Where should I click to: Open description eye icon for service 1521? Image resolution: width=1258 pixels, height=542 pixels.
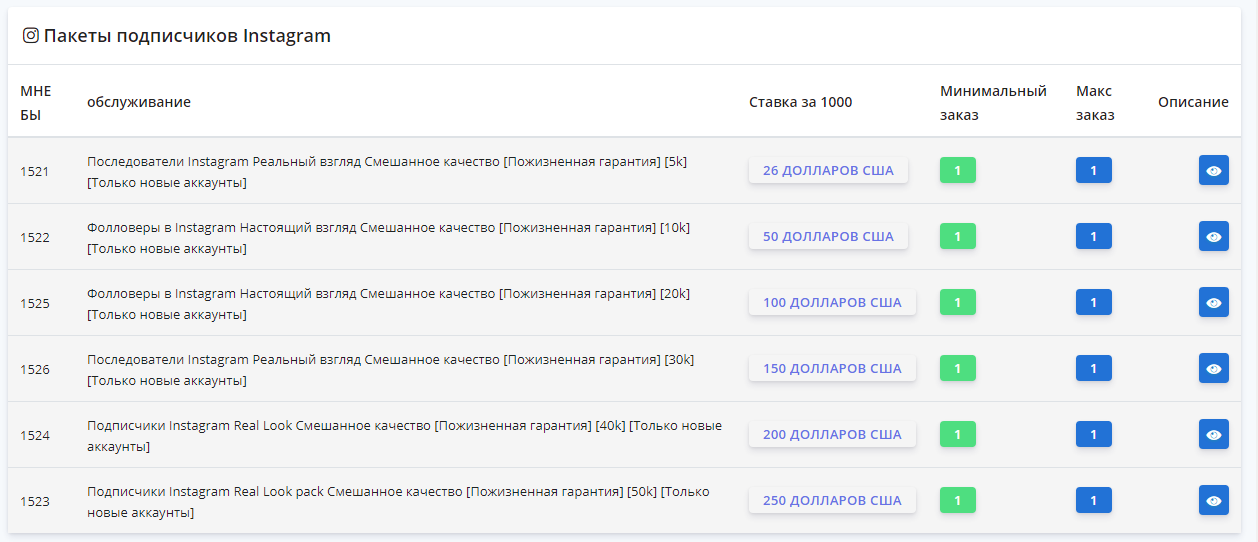pyautogui.click(x=1213, y=170)
